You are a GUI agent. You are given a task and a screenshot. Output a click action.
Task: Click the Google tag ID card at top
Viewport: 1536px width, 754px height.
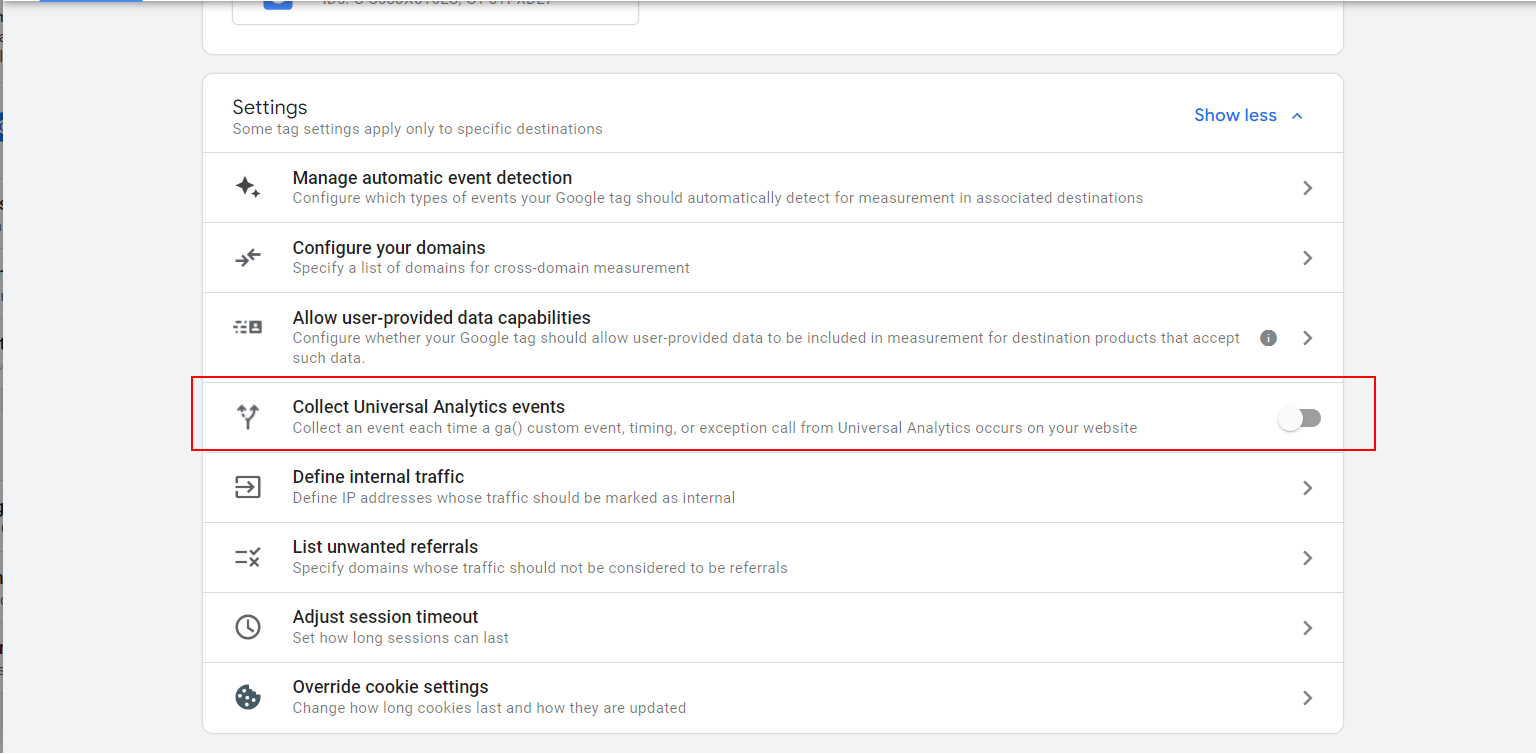click(435, 10)
